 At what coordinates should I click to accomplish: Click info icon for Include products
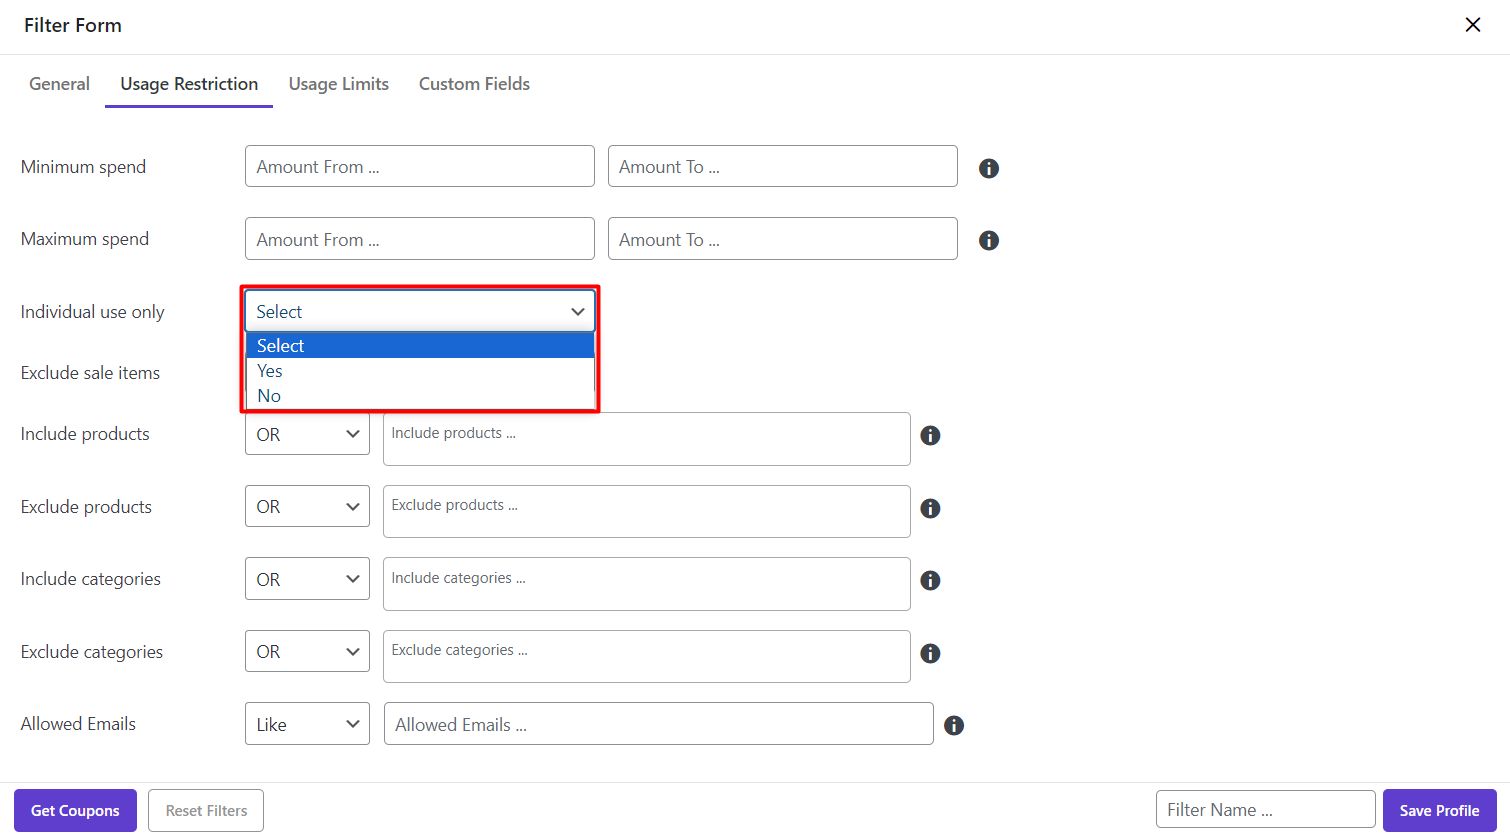[930, 435]
